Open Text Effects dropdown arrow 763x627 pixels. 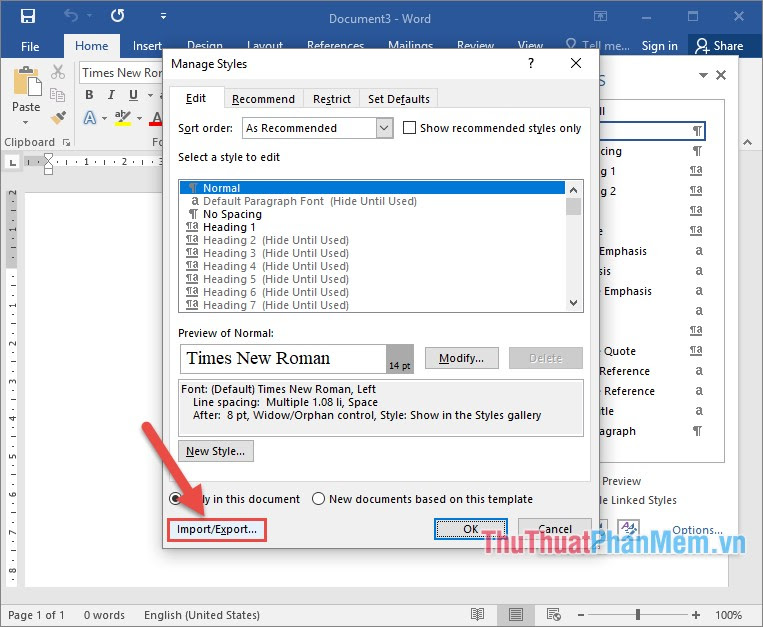[x=104, y=118]
